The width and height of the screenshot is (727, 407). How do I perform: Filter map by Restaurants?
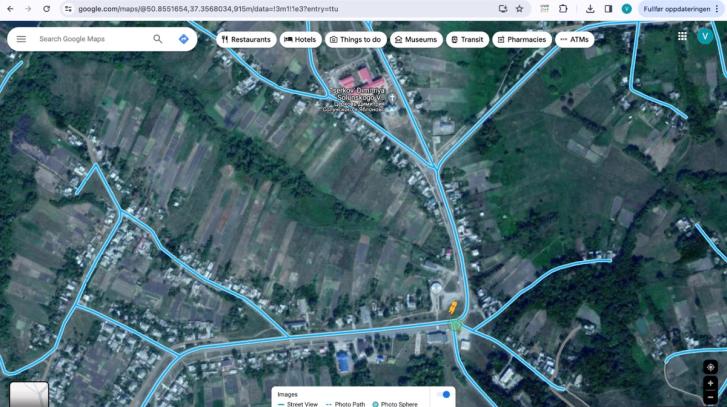(246, 39)
